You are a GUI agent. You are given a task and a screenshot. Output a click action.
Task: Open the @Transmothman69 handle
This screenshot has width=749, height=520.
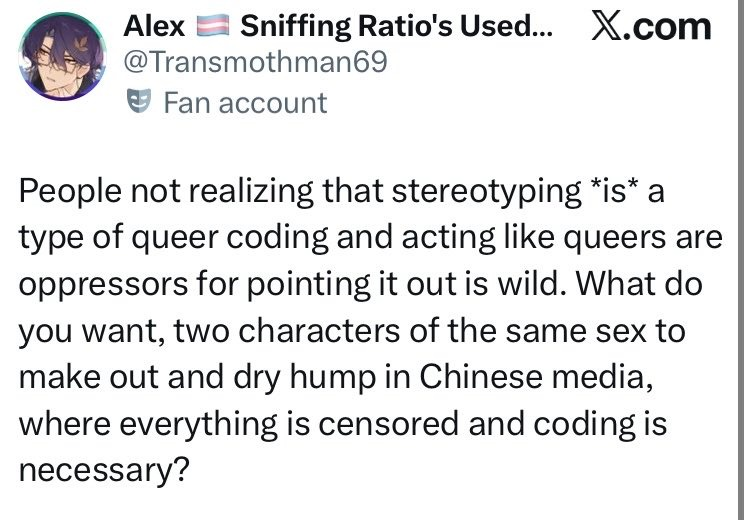coord(255,62)
